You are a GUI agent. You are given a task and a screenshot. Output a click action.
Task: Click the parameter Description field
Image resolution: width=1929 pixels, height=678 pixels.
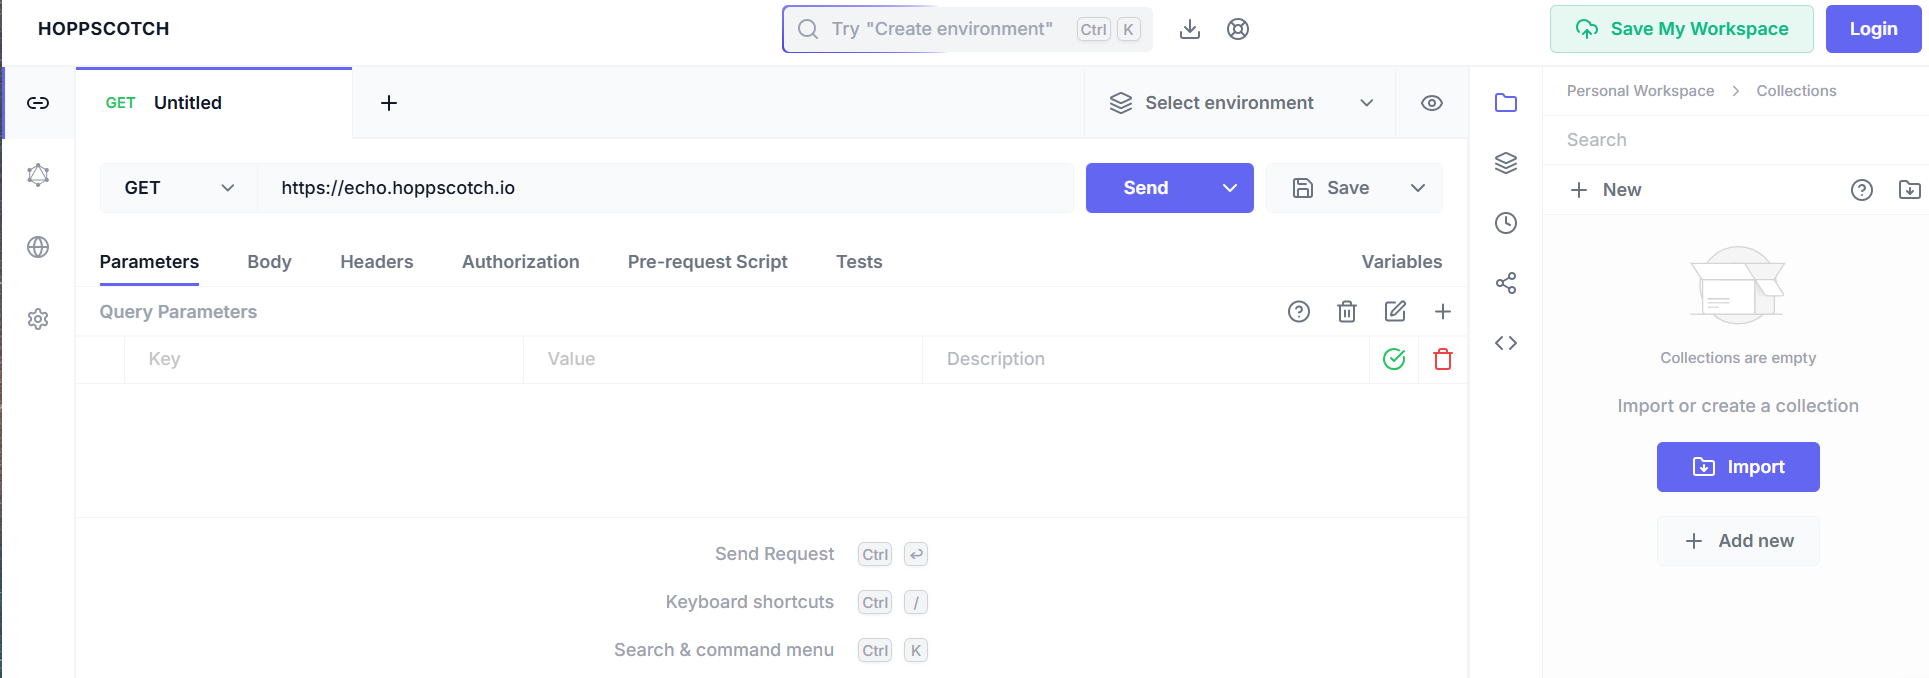(1146, 359)
